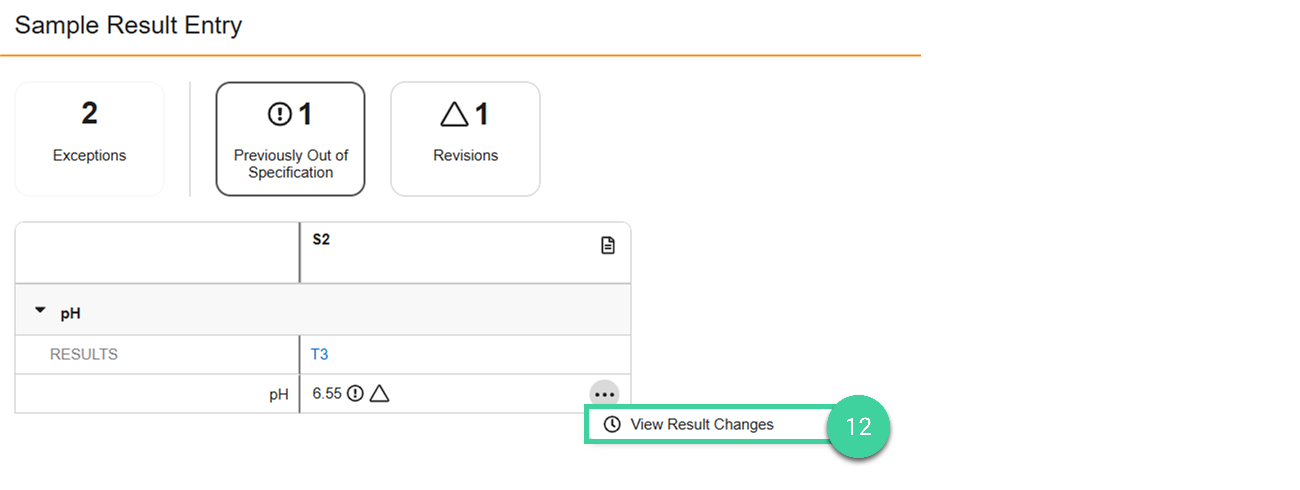The image size is (1300, 490).
Task: Collapse the pH group arrow
Action: coord(40,311)
